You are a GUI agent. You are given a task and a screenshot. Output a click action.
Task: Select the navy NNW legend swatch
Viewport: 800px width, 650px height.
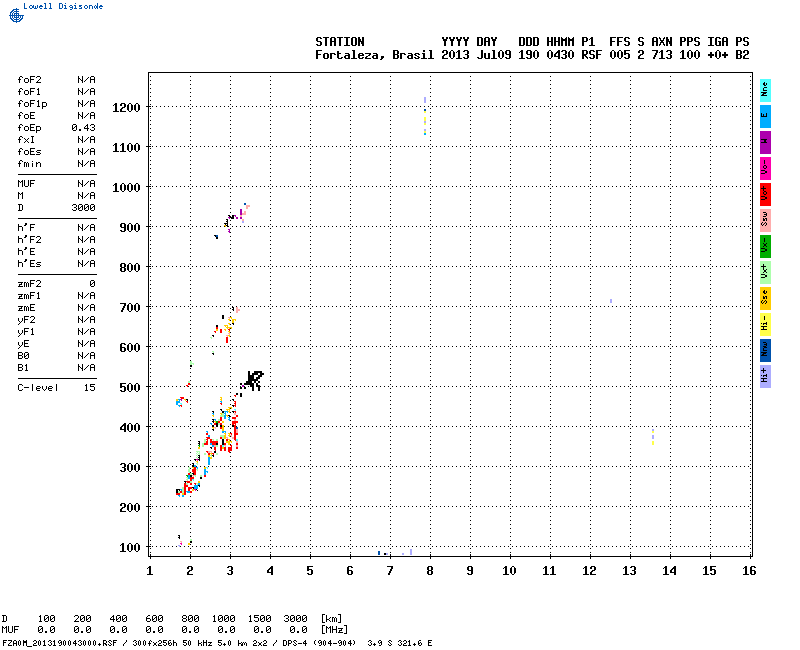click(x=765, y=350)
